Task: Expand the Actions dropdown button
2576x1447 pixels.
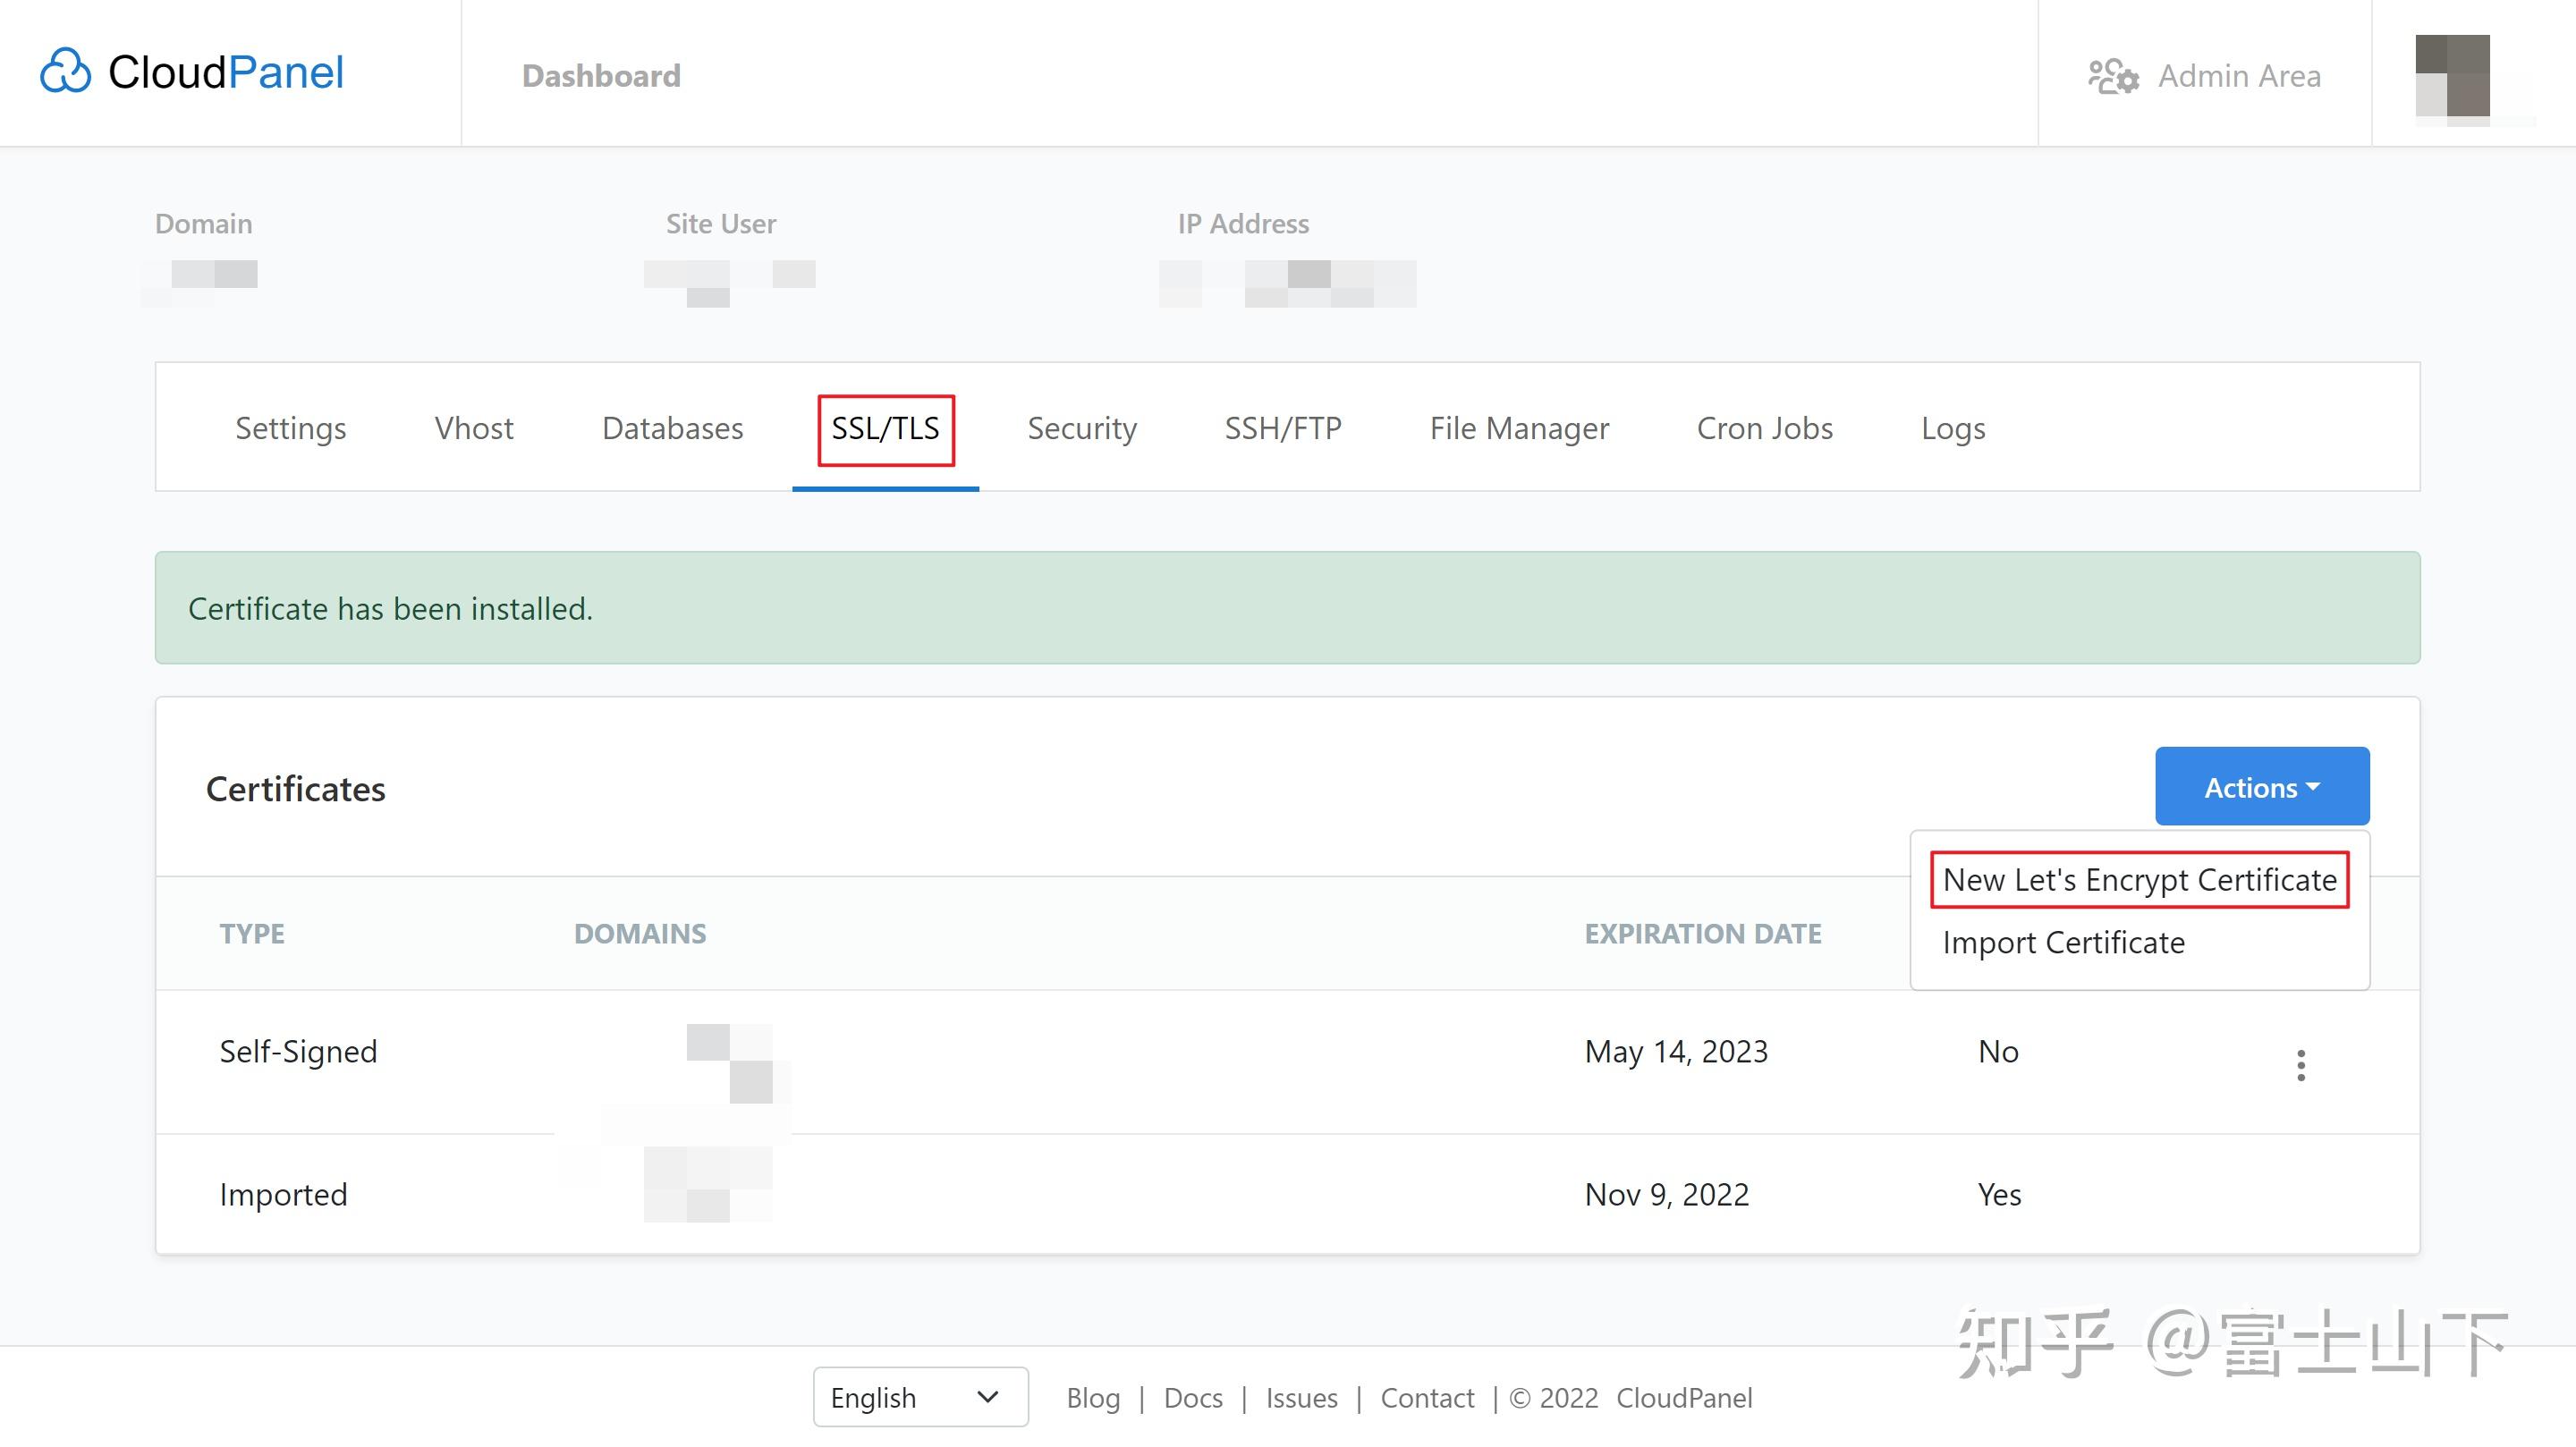Action: pos(2261,787)
